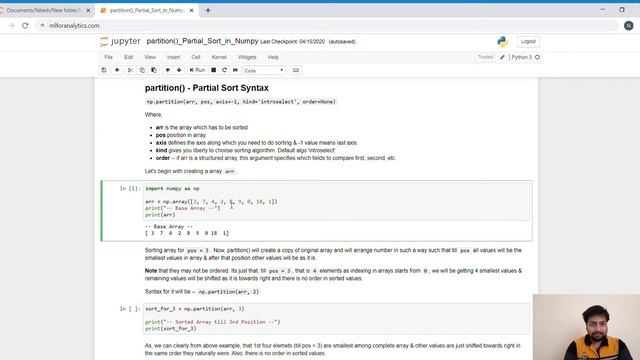Click the Python 3 kernel indicator circle

pyautogui.click(x=538, y=57)
